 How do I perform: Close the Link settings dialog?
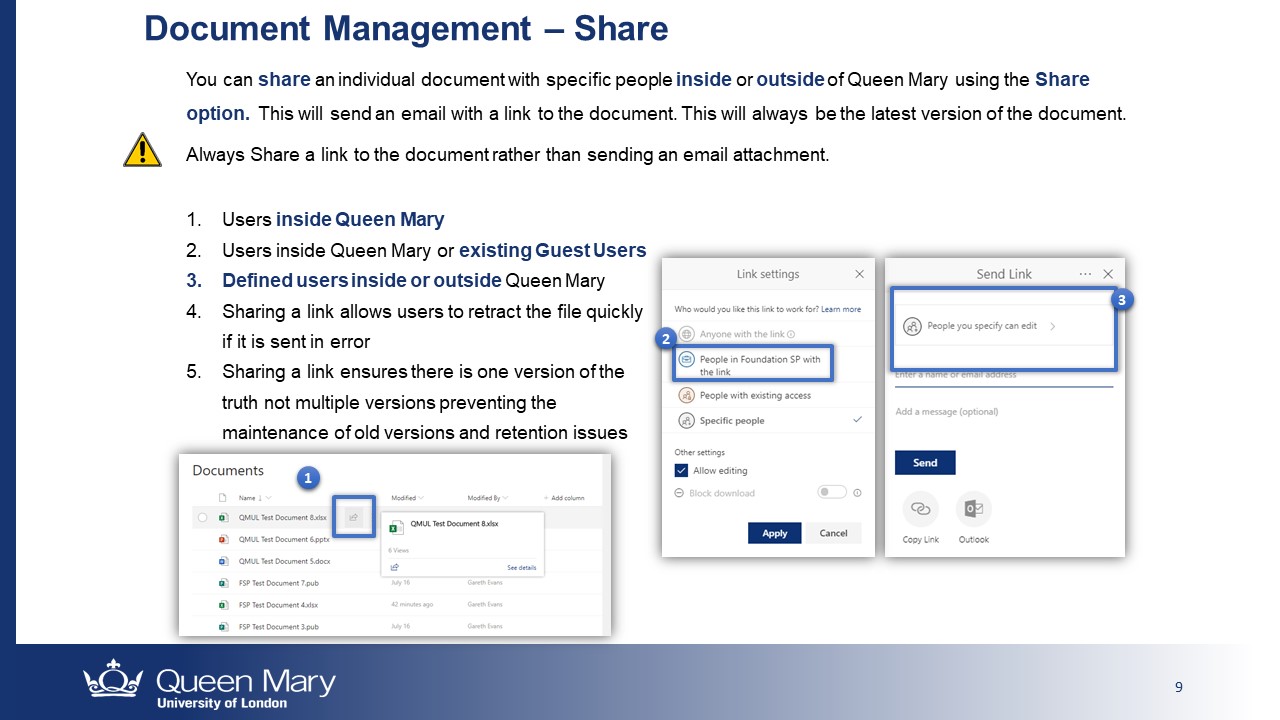pyautogui.click(x=859, y=274)
